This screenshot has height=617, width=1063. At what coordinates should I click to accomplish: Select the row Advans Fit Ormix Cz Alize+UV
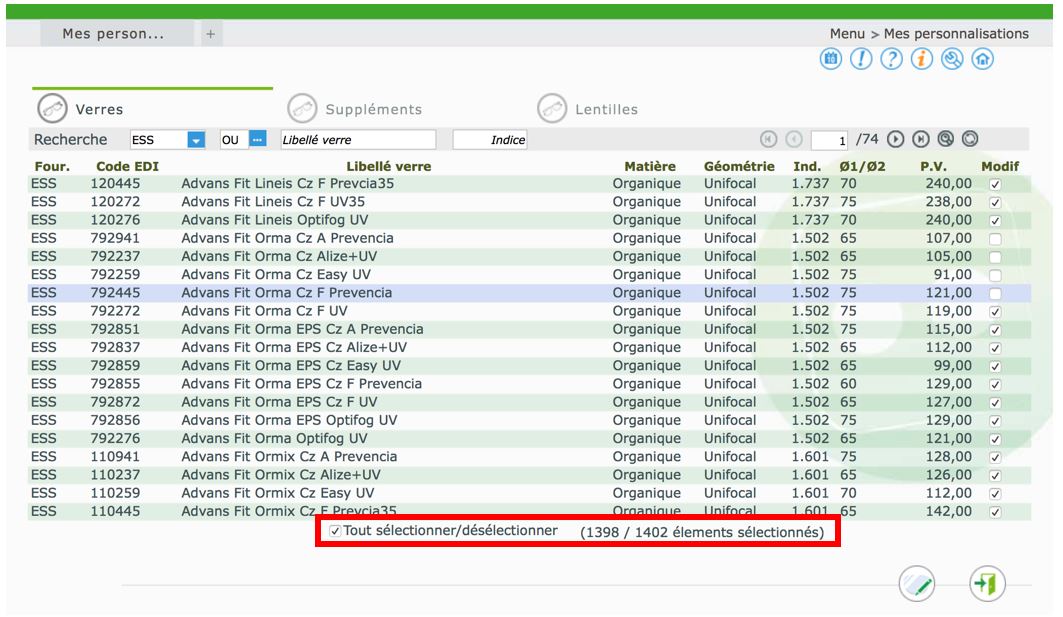tap(529, 475)
